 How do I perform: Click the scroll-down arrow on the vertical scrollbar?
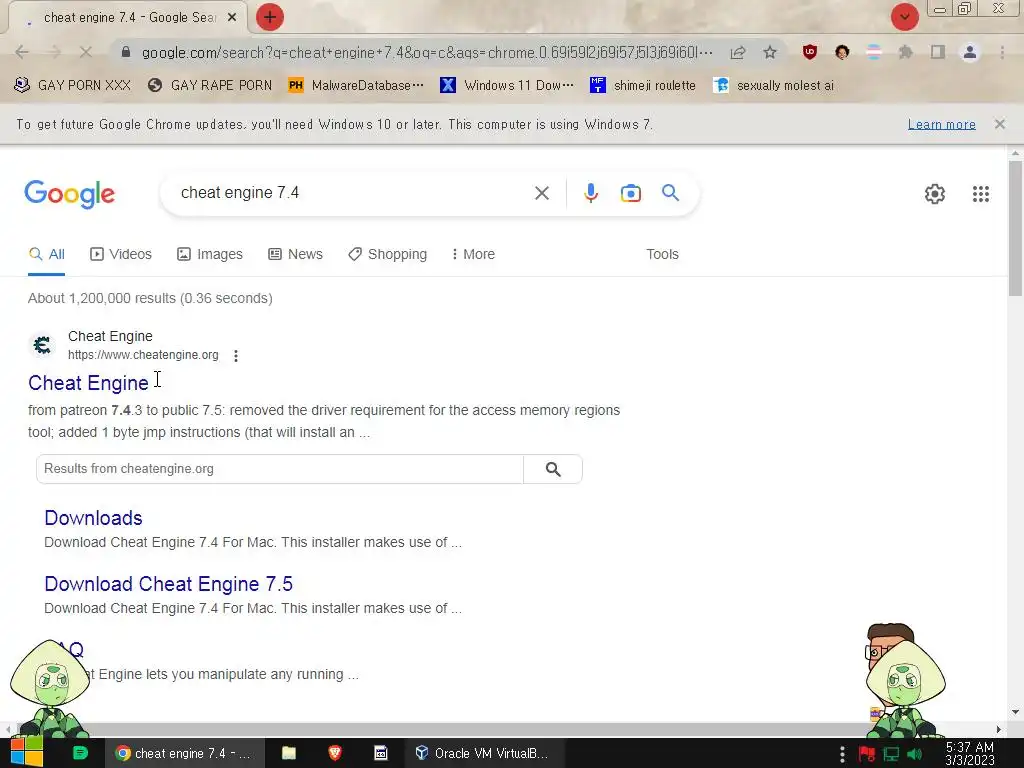click(x=1015, y=712)
